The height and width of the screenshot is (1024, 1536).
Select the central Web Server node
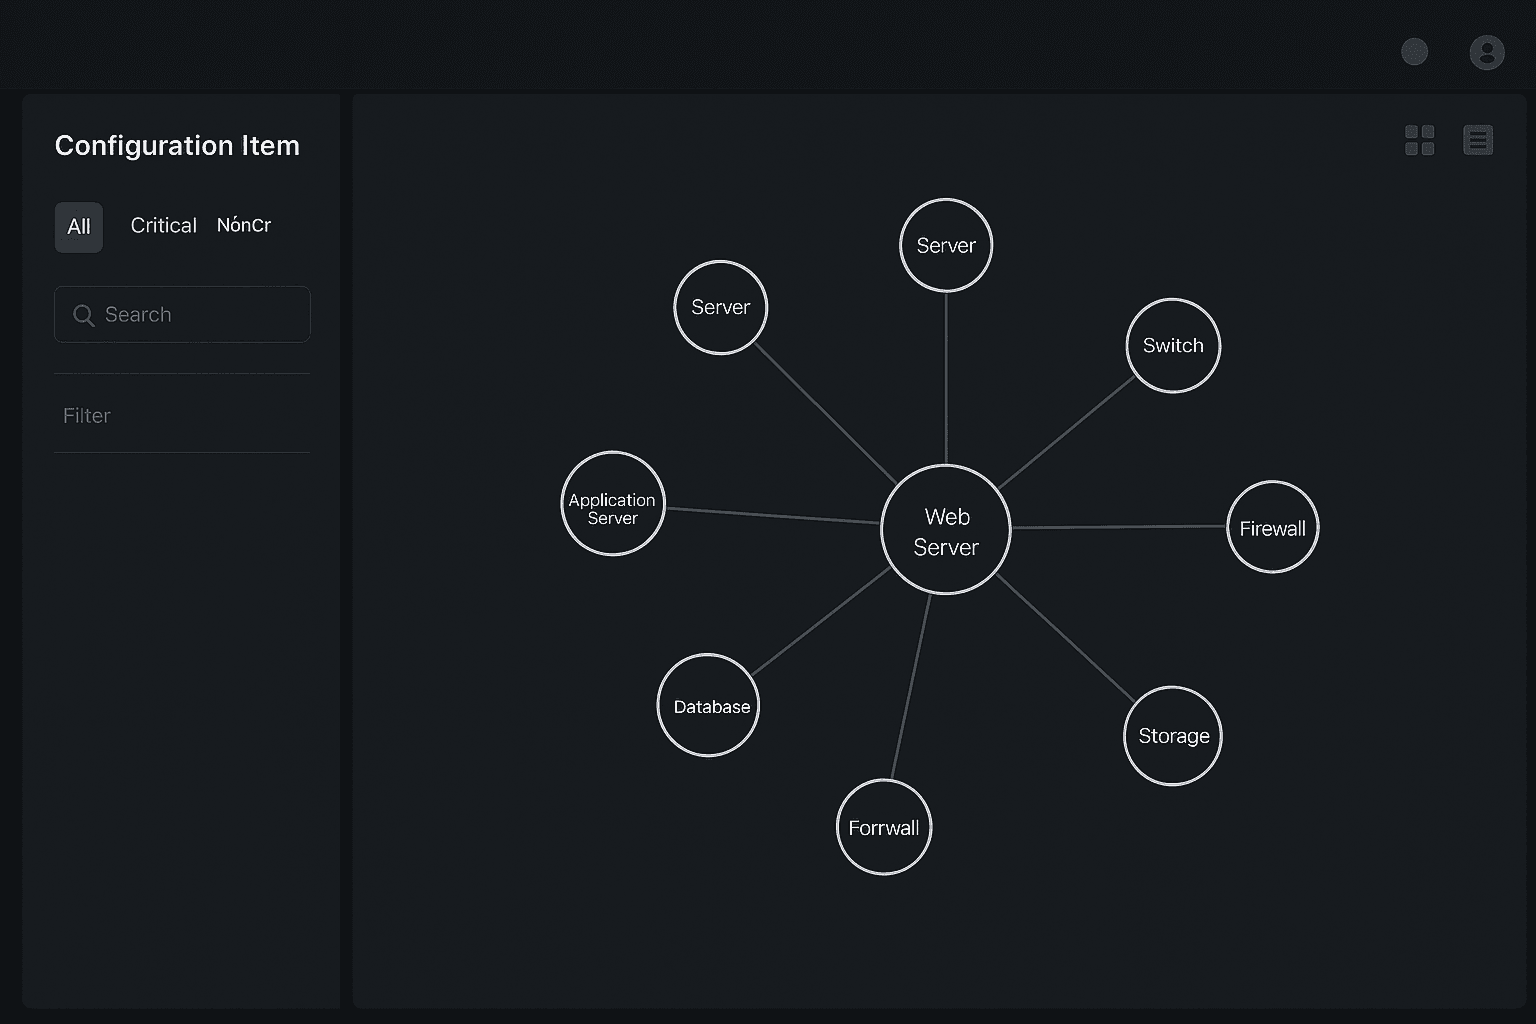click(x=946, y=530)
